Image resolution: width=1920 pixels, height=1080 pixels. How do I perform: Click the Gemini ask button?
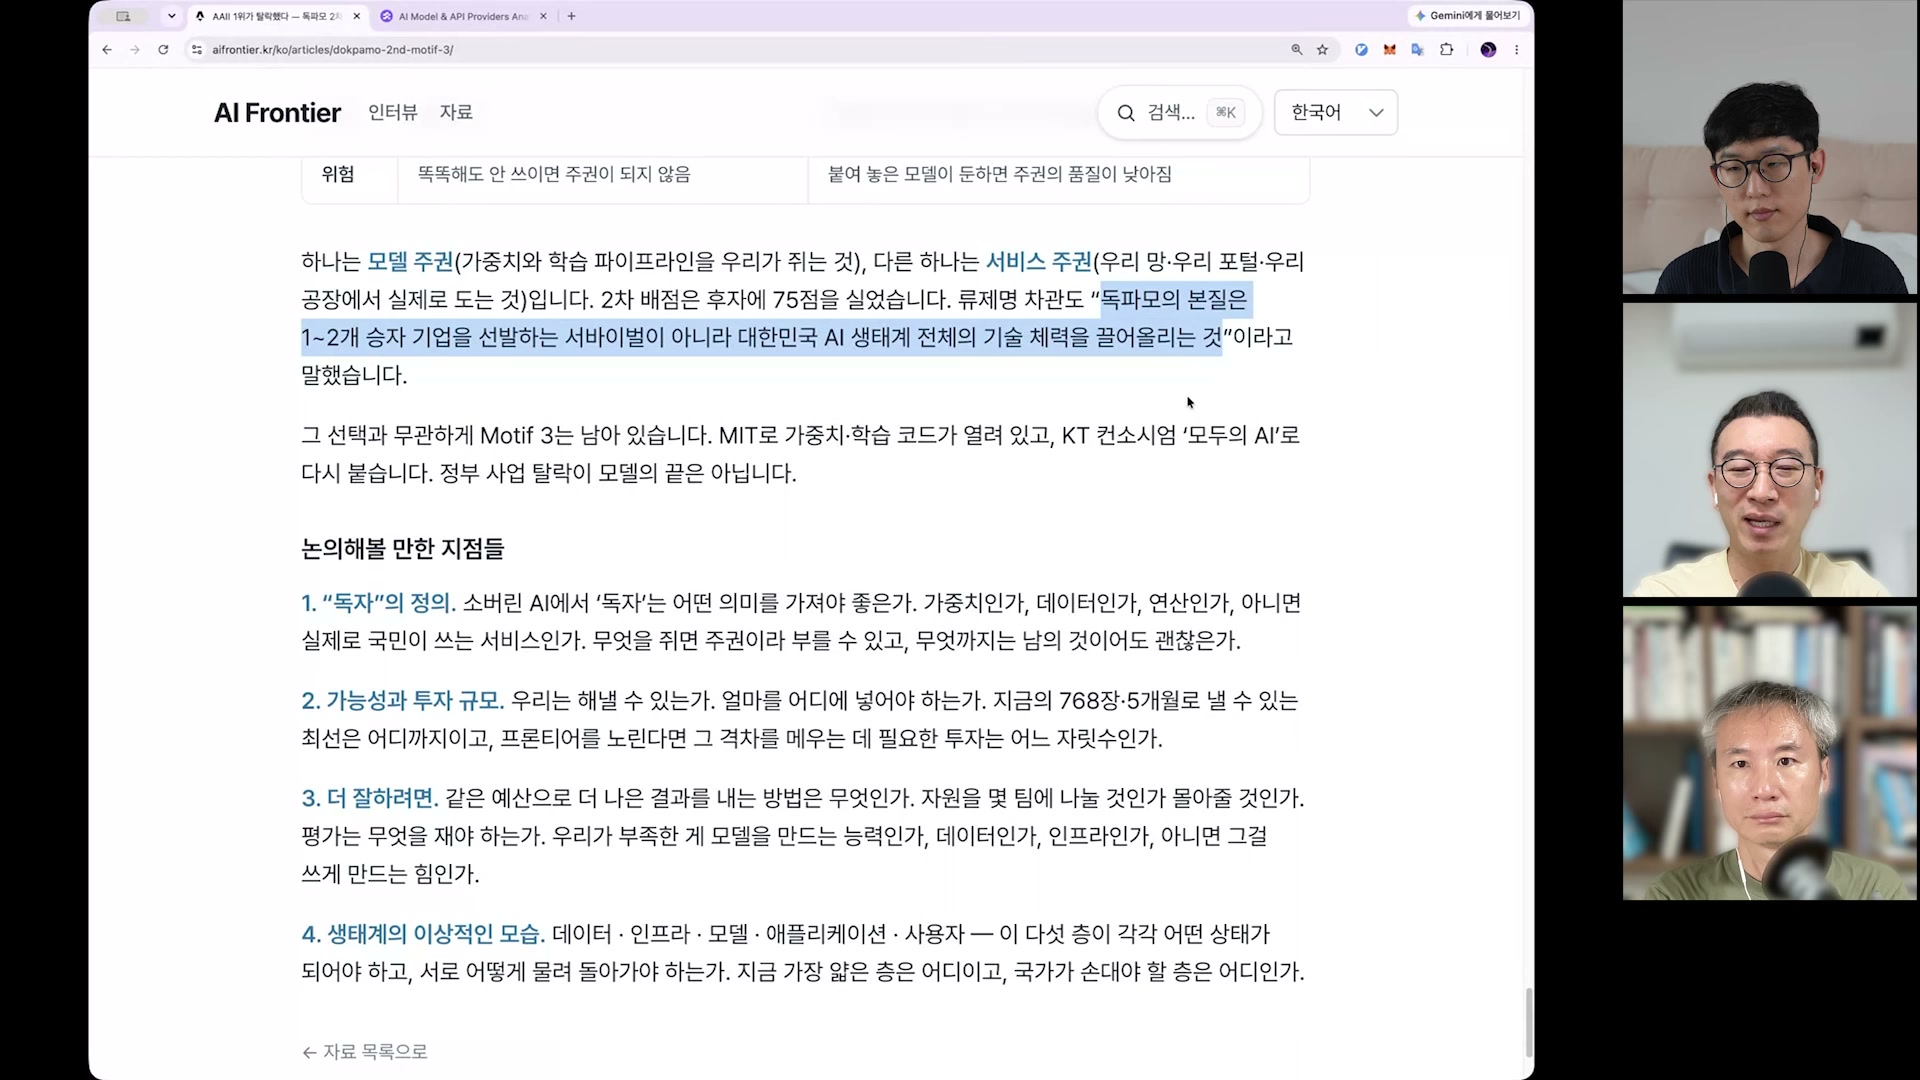tap(1467, 16)
